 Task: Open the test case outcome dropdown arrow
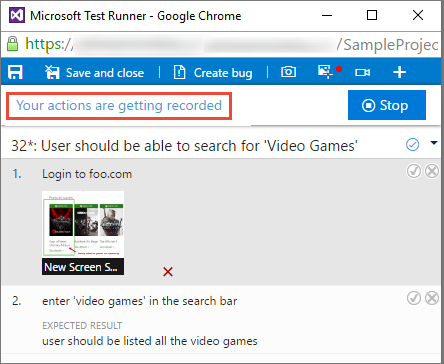434,143
